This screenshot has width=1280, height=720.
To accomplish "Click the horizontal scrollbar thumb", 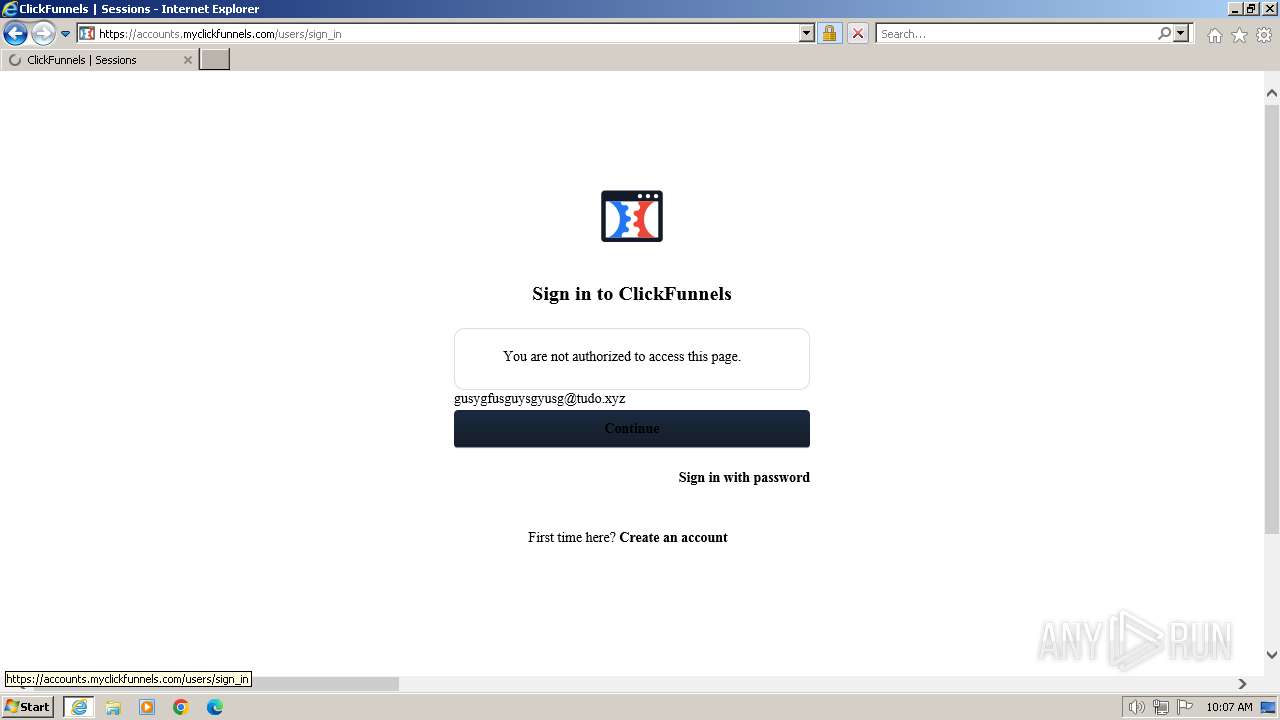I will click(x=216, y=684).
